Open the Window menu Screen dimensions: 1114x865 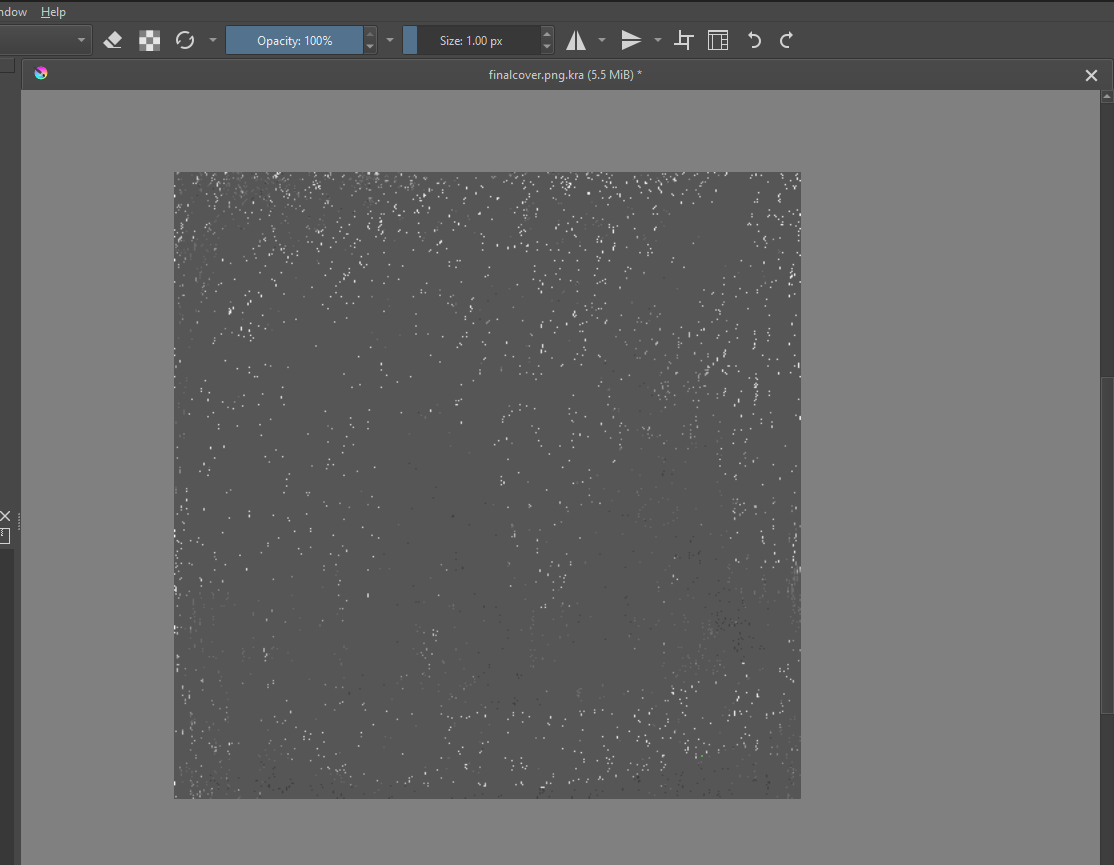click(13, 11)
